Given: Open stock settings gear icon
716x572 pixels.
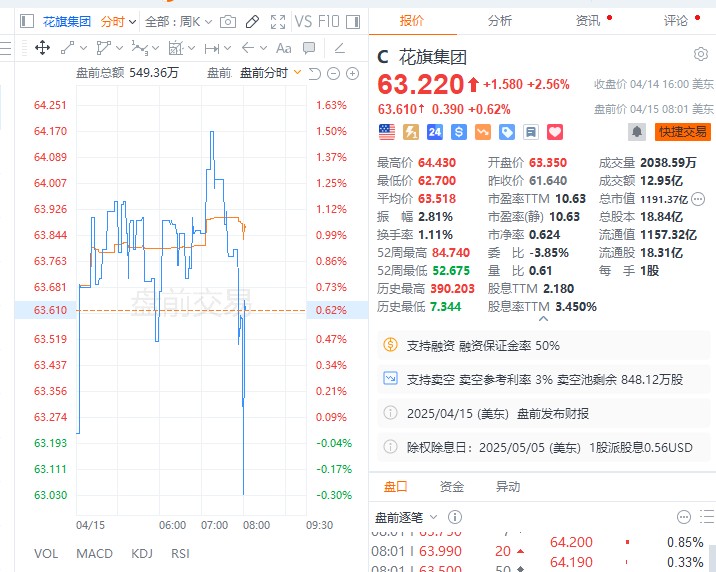Looking at the screenshot, I should point(700,54).
